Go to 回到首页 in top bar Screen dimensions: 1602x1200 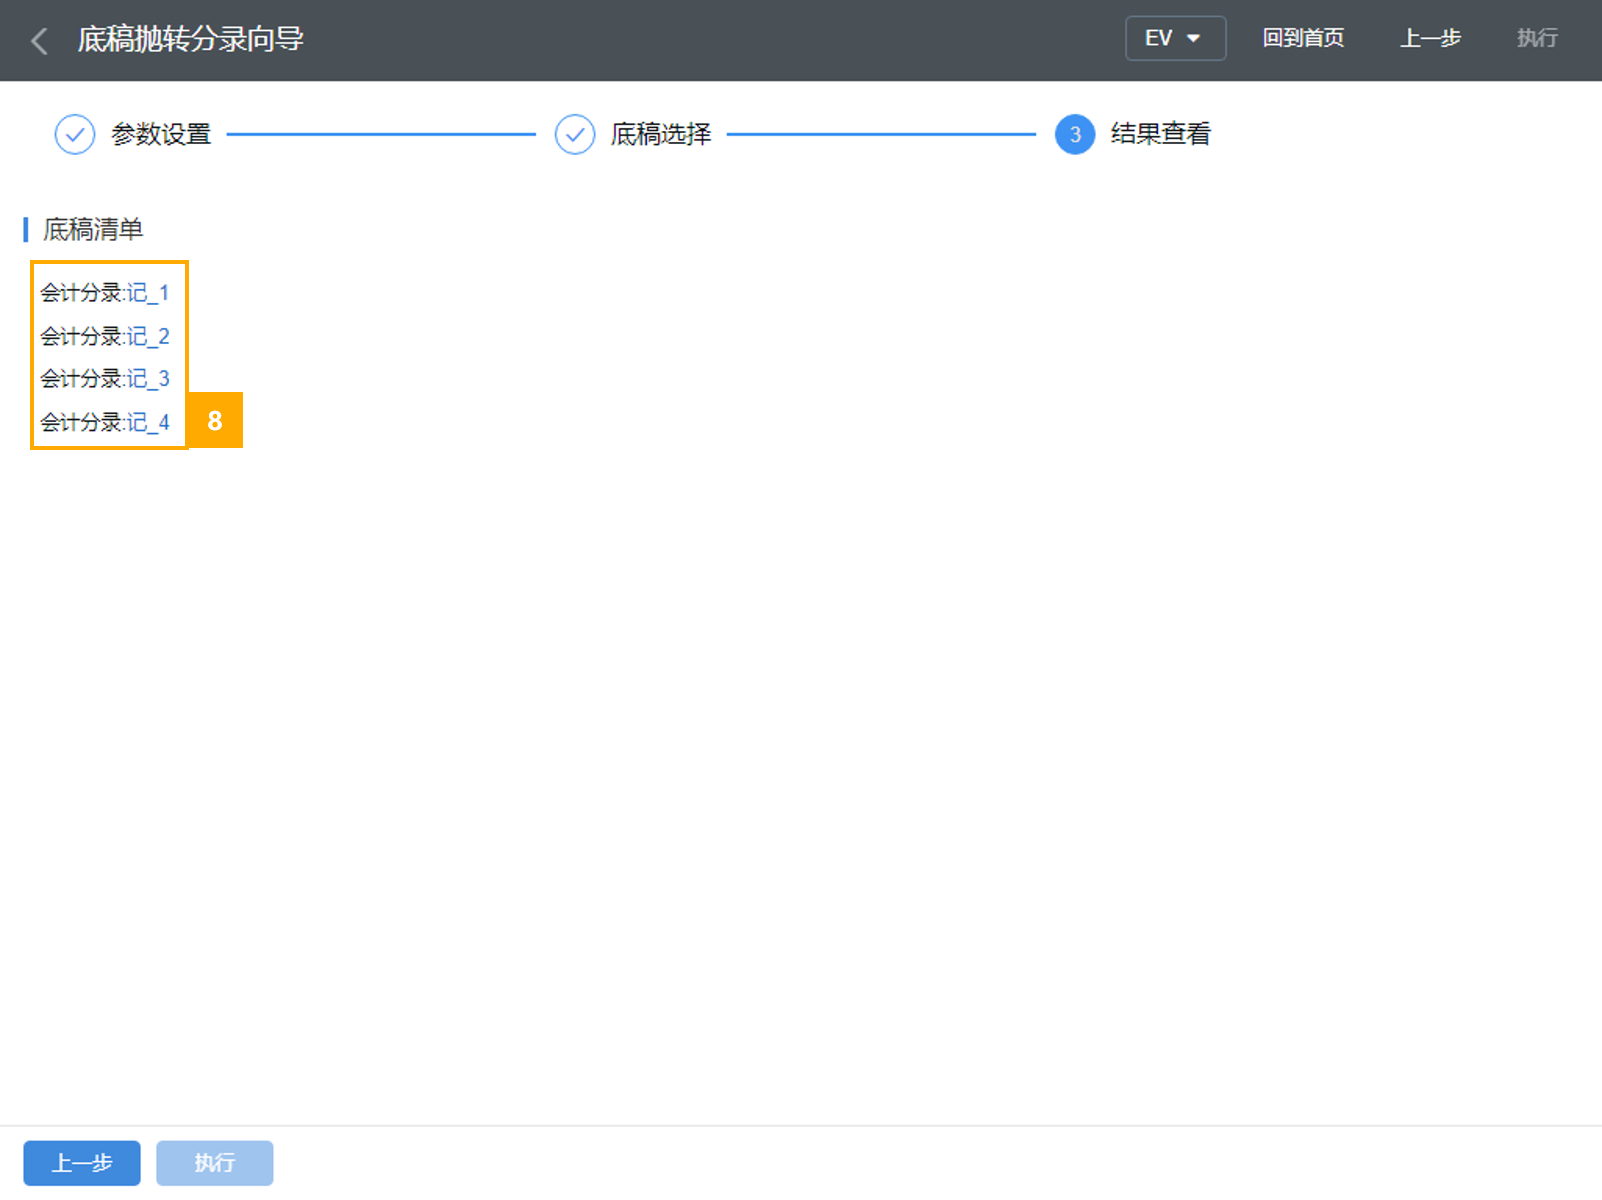click(1303, 39)
